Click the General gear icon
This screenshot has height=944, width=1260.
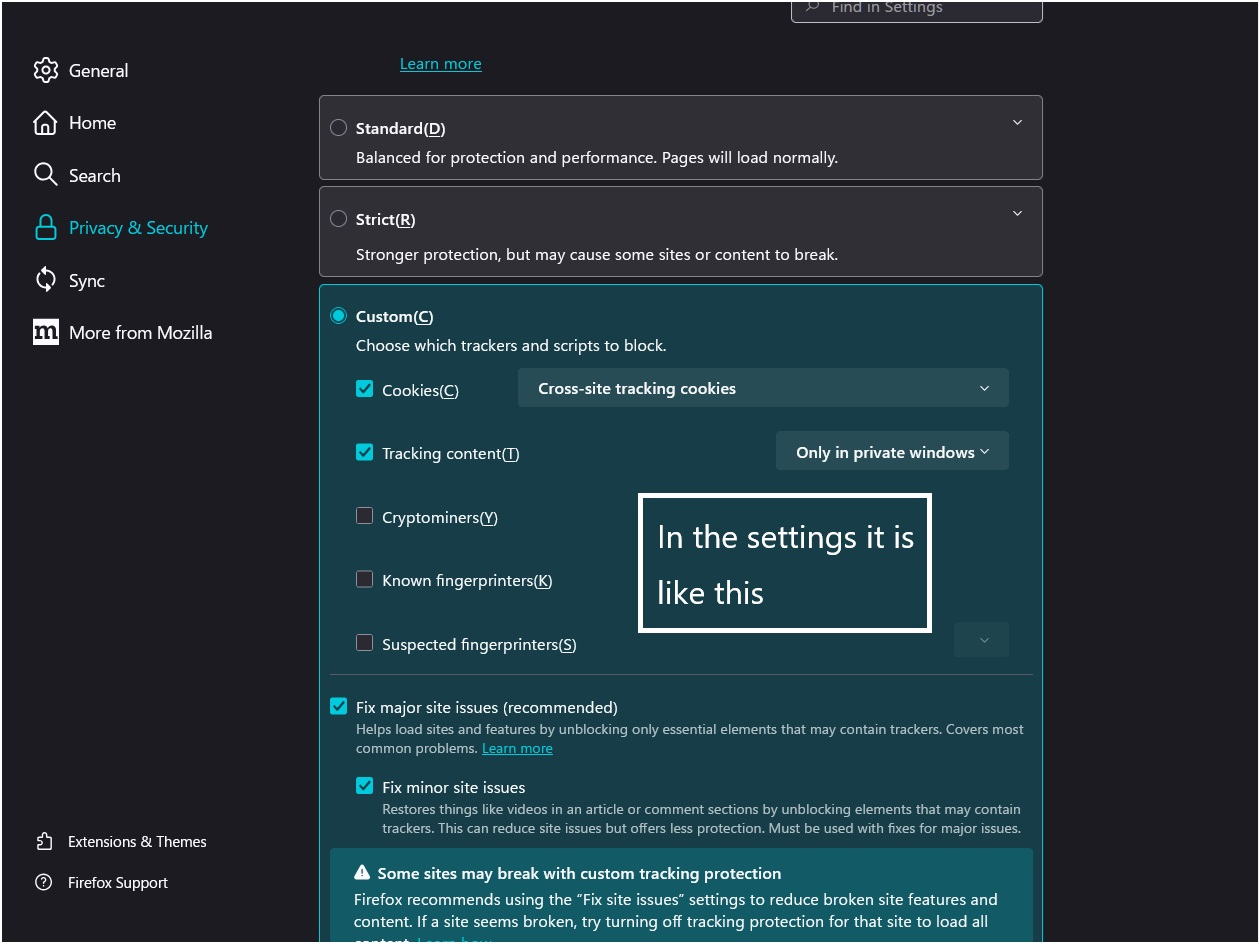point(46,70)
